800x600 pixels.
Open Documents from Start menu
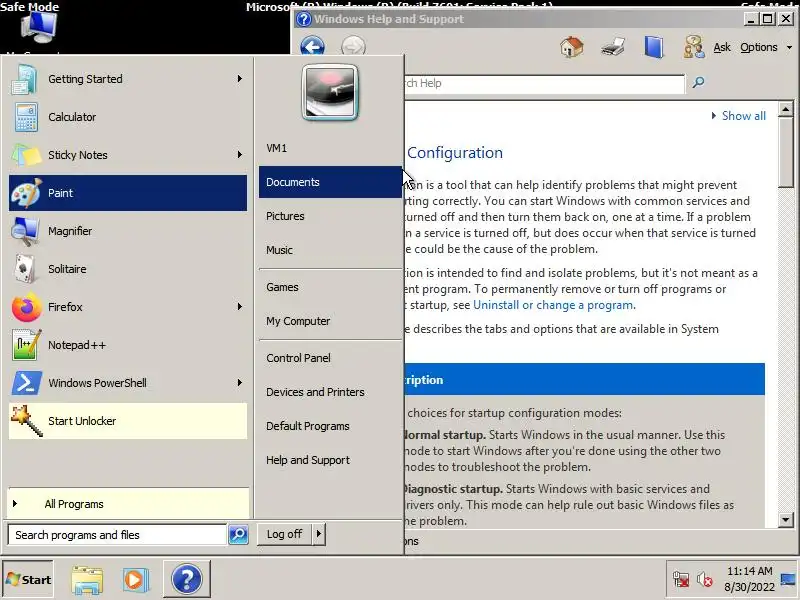point(330,182)
